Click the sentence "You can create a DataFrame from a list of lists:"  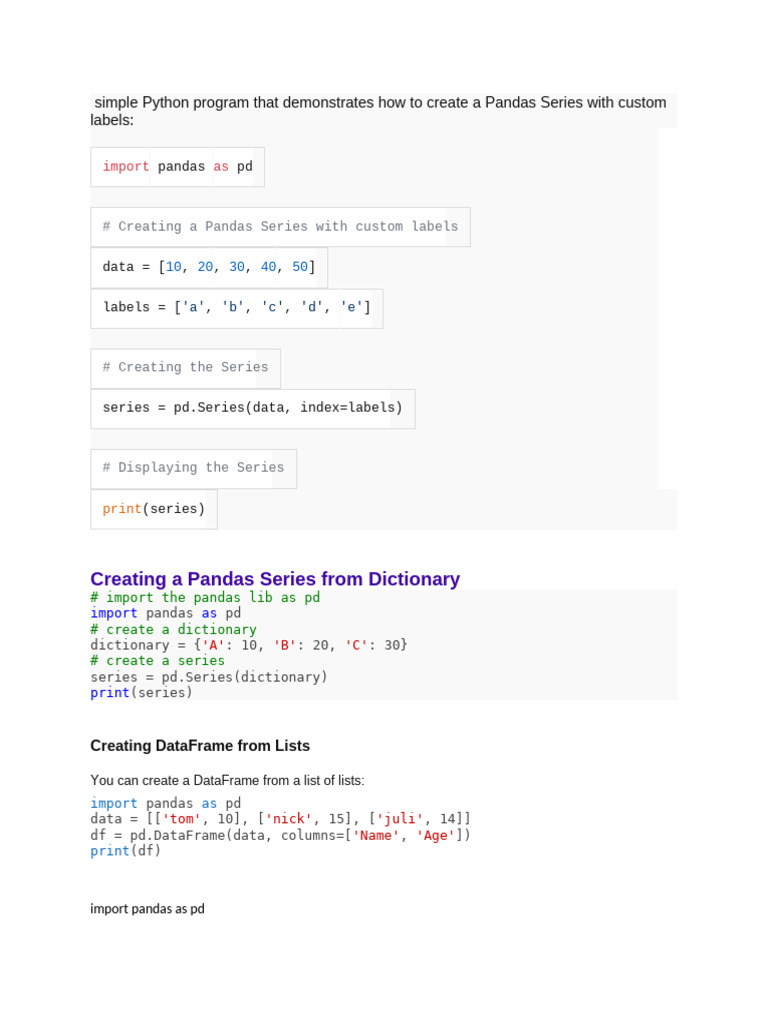(227, 780)
